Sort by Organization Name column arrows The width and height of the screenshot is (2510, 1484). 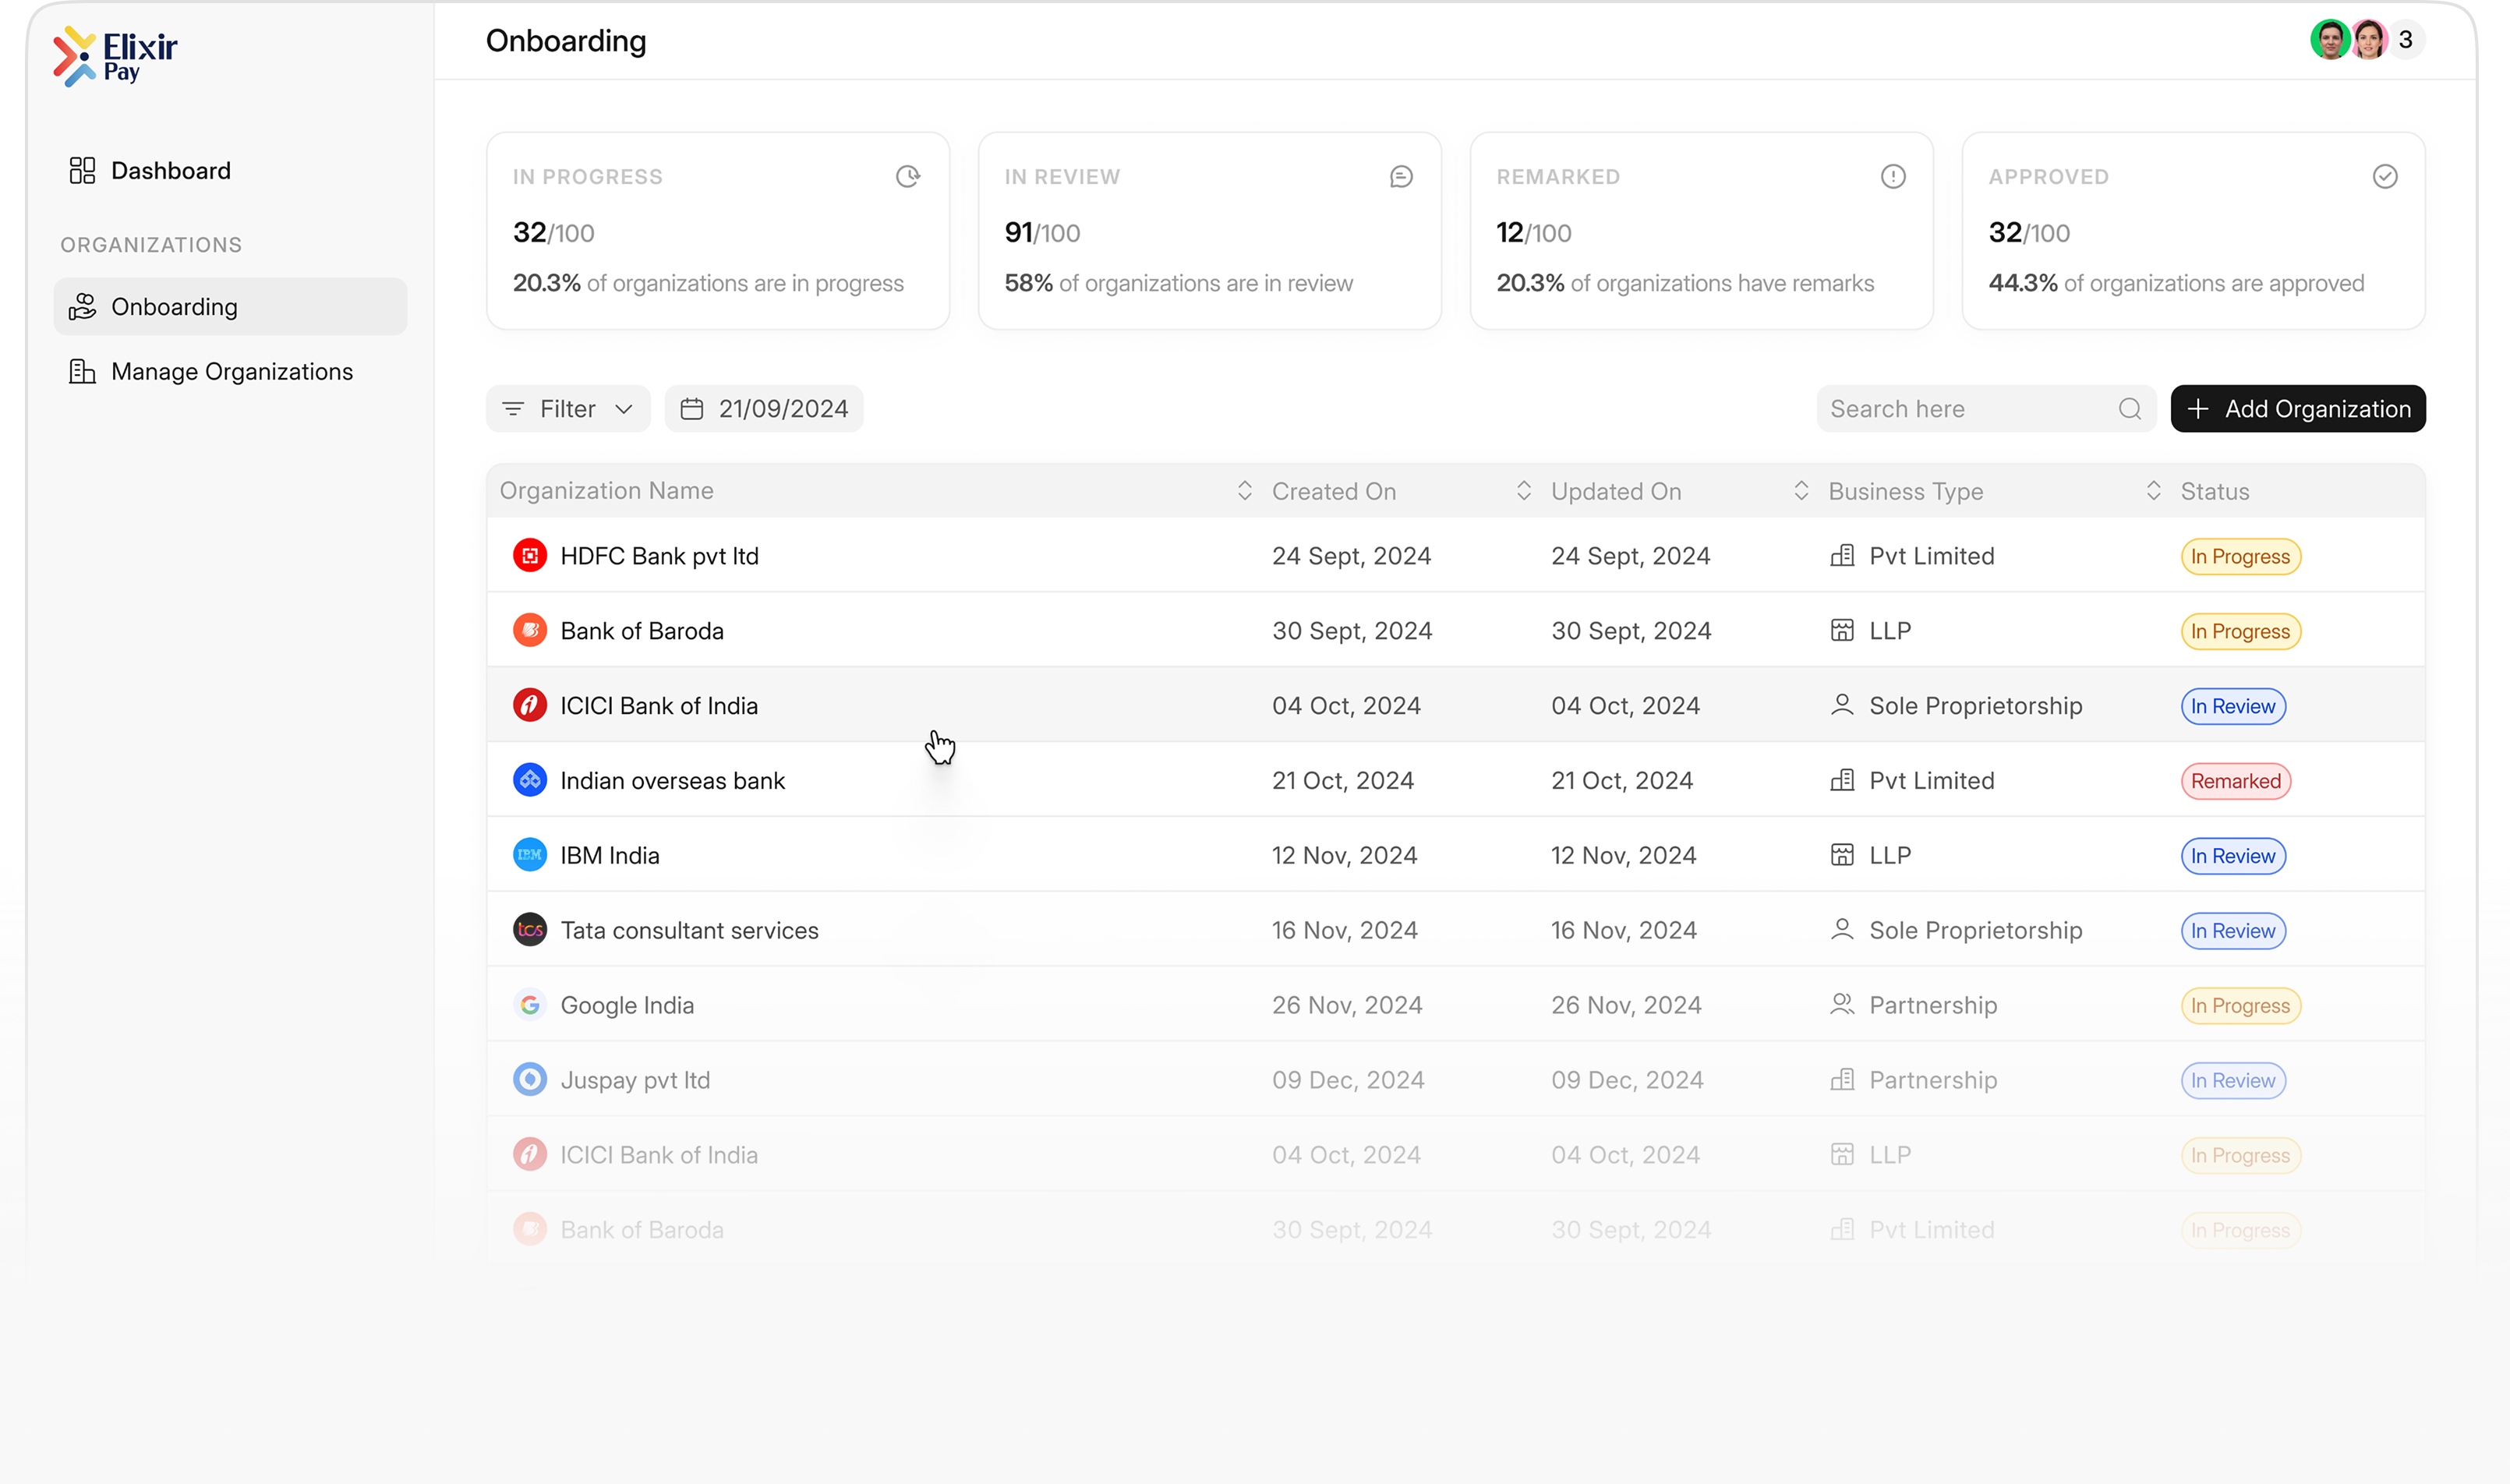tap(1245, 491)
